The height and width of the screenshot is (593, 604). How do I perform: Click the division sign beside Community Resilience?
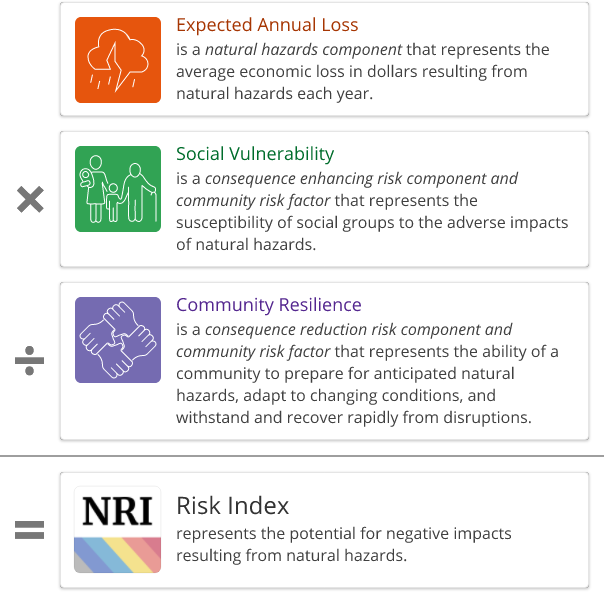[31, 361]
